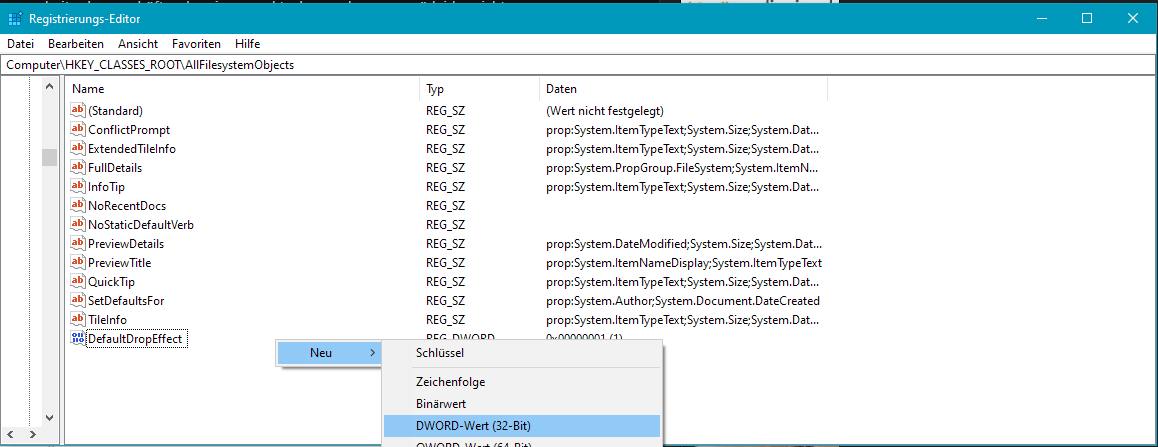Screen dimensions: 1158x447
Task: Open the Hilfe menu
Action: (247, 44)
